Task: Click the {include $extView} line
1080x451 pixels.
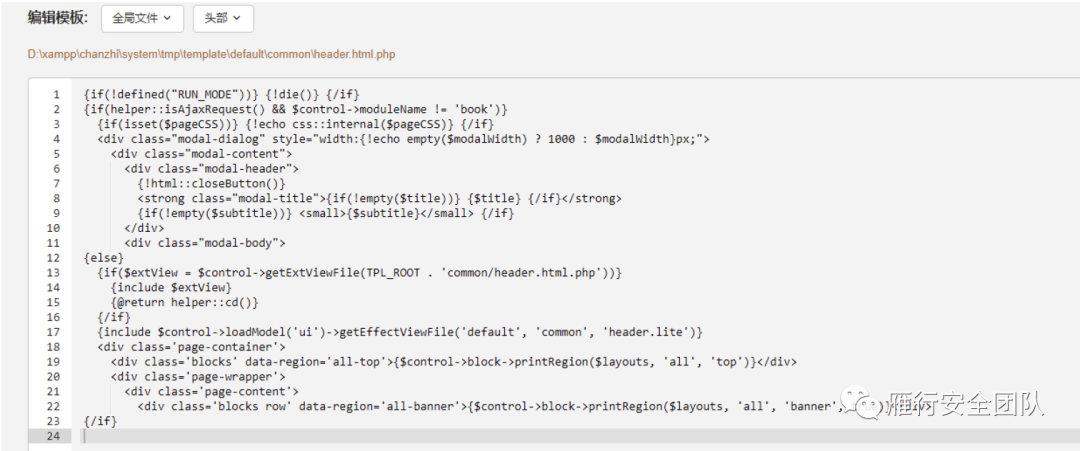Action: 172,287
